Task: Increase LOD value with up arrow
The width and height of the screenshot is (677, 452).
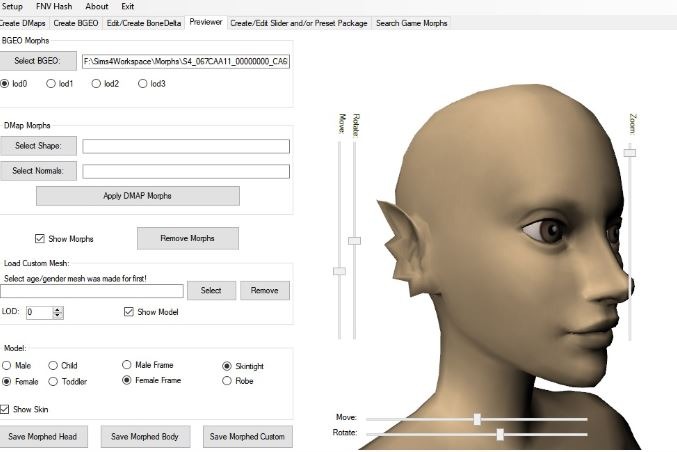Action: click(58, 310)
